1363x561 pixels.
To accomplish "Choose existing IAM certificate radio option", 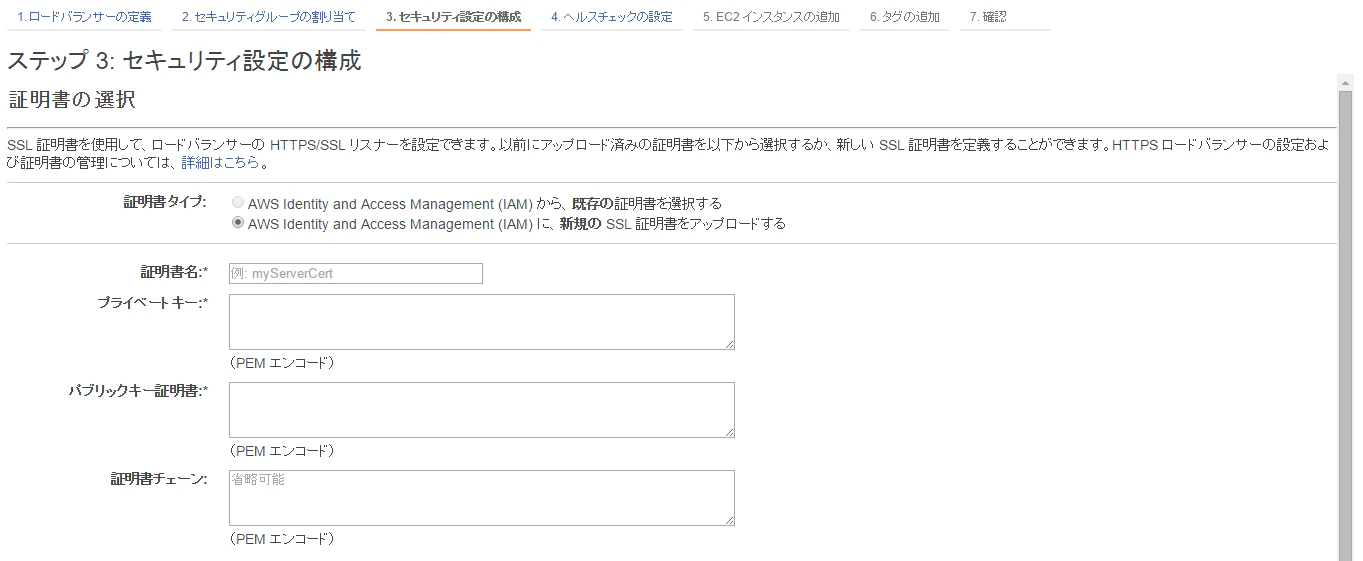I will tap(238, 202).
